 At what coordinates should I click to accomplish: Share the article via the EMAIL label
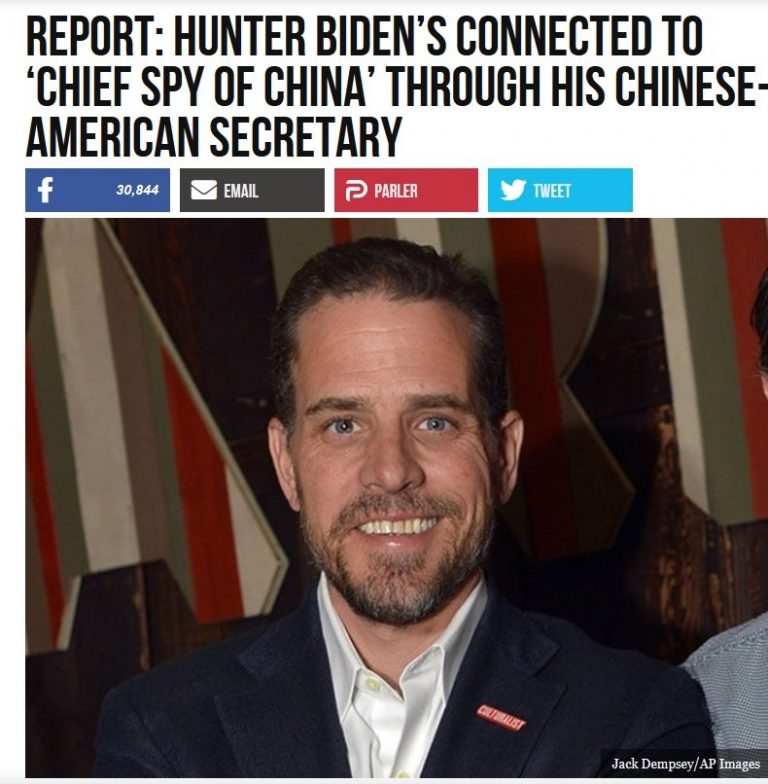click(x=241, y=191)
